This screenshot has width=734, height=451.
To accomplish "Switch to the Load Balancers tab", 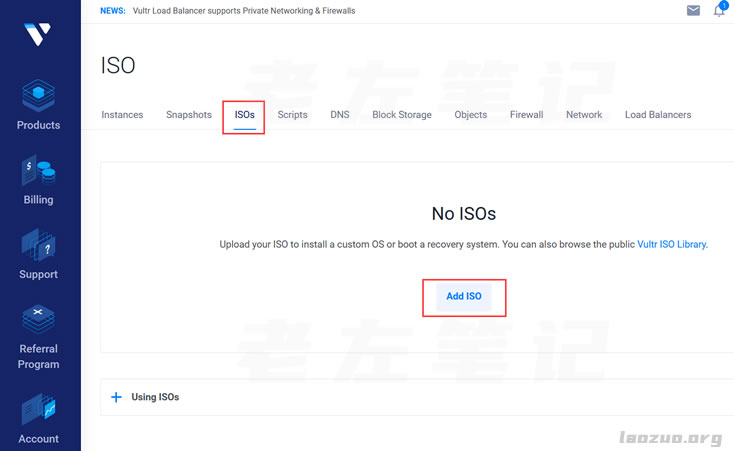I will pos(658,115).
